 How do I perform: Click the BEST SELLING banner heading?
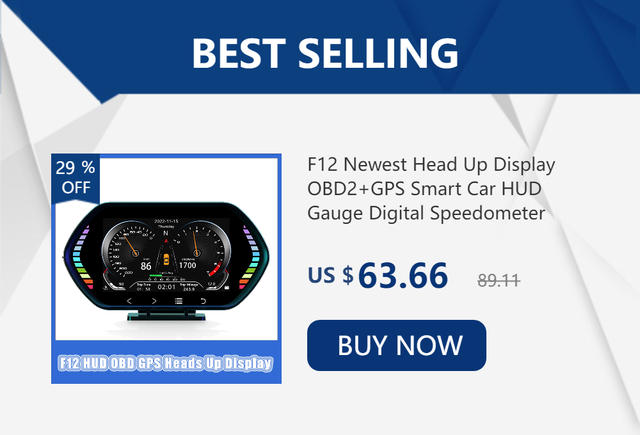(325, 53)
